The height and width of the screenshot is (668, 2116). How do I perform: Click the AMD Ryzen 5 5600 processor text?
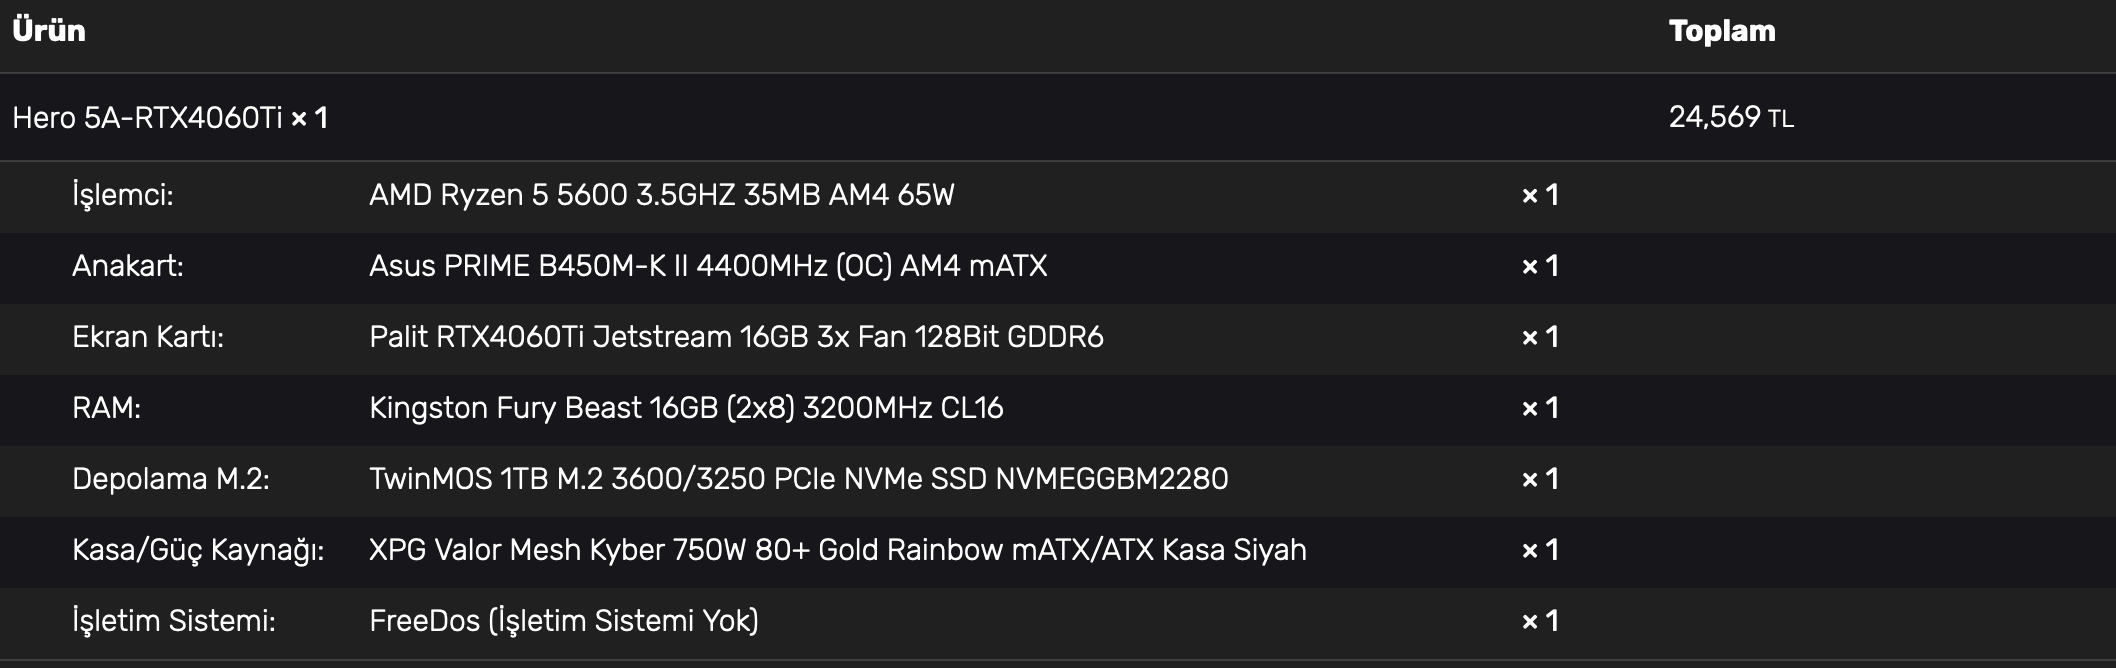[x=661, y=195]
